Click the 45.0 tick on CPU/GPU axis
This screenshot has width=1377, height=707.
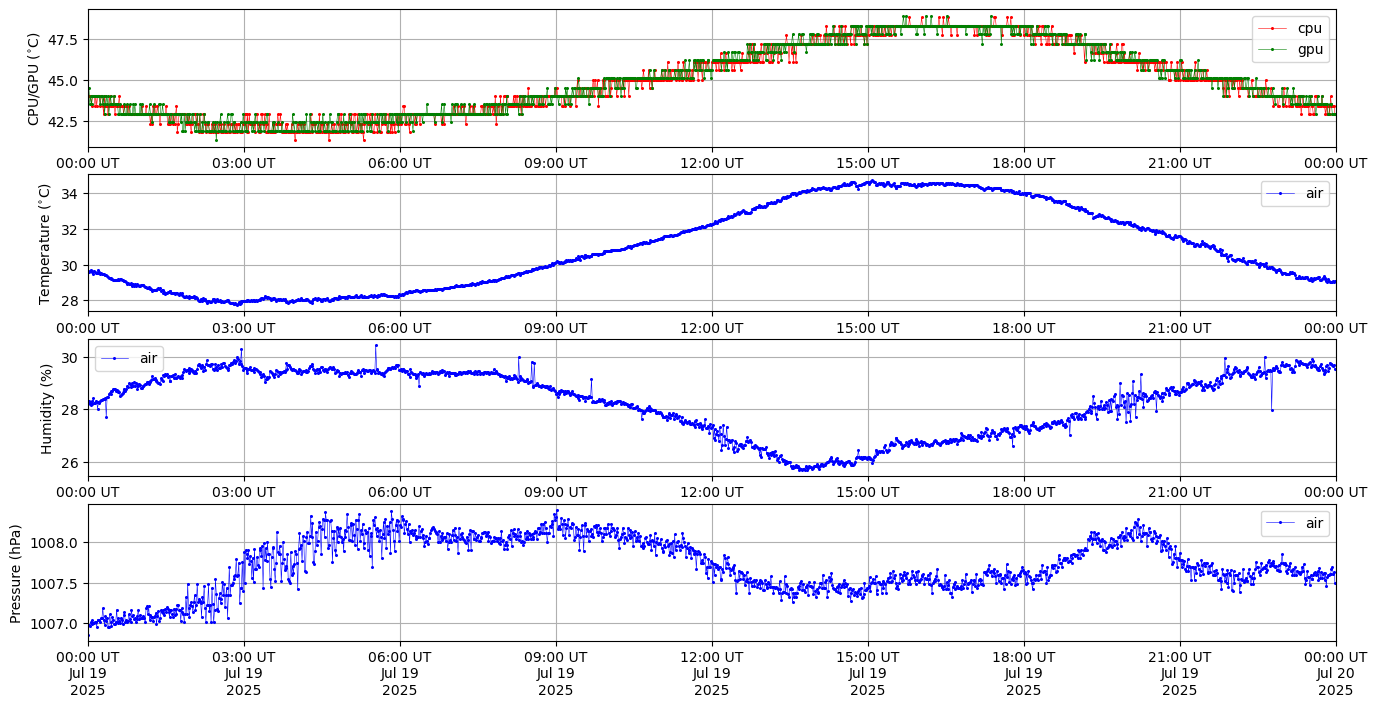pyautogui.click(x=64, y=81)
